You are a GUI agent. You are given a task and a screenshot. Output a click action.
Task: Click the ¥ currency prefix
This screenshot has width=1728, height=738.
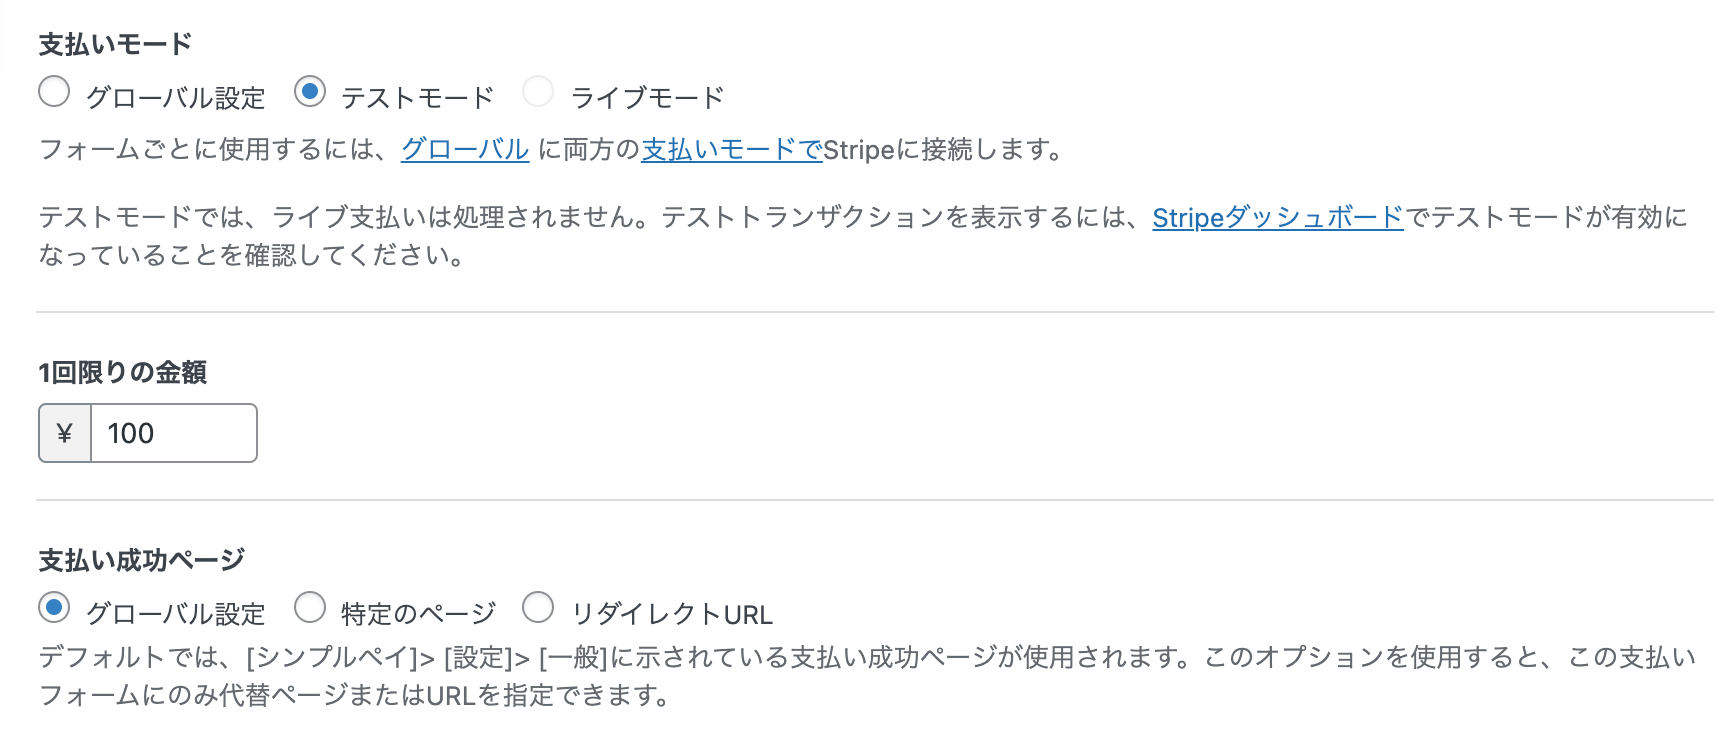tap(64, 432)
